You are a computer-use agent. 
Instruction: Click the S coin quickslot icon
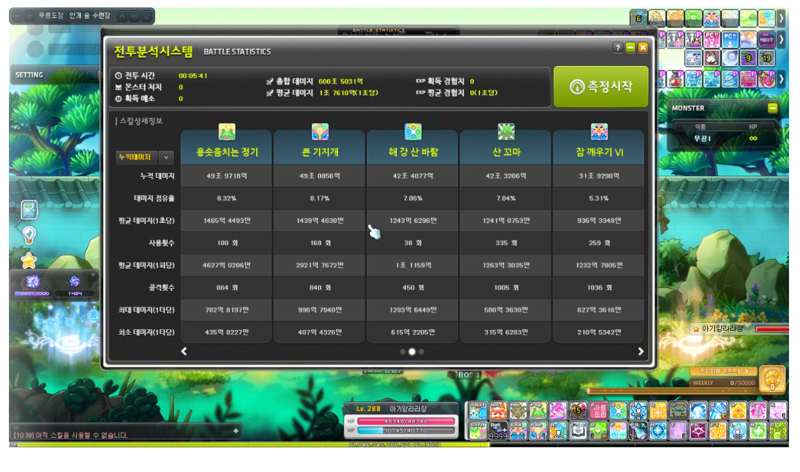[578, 410]
